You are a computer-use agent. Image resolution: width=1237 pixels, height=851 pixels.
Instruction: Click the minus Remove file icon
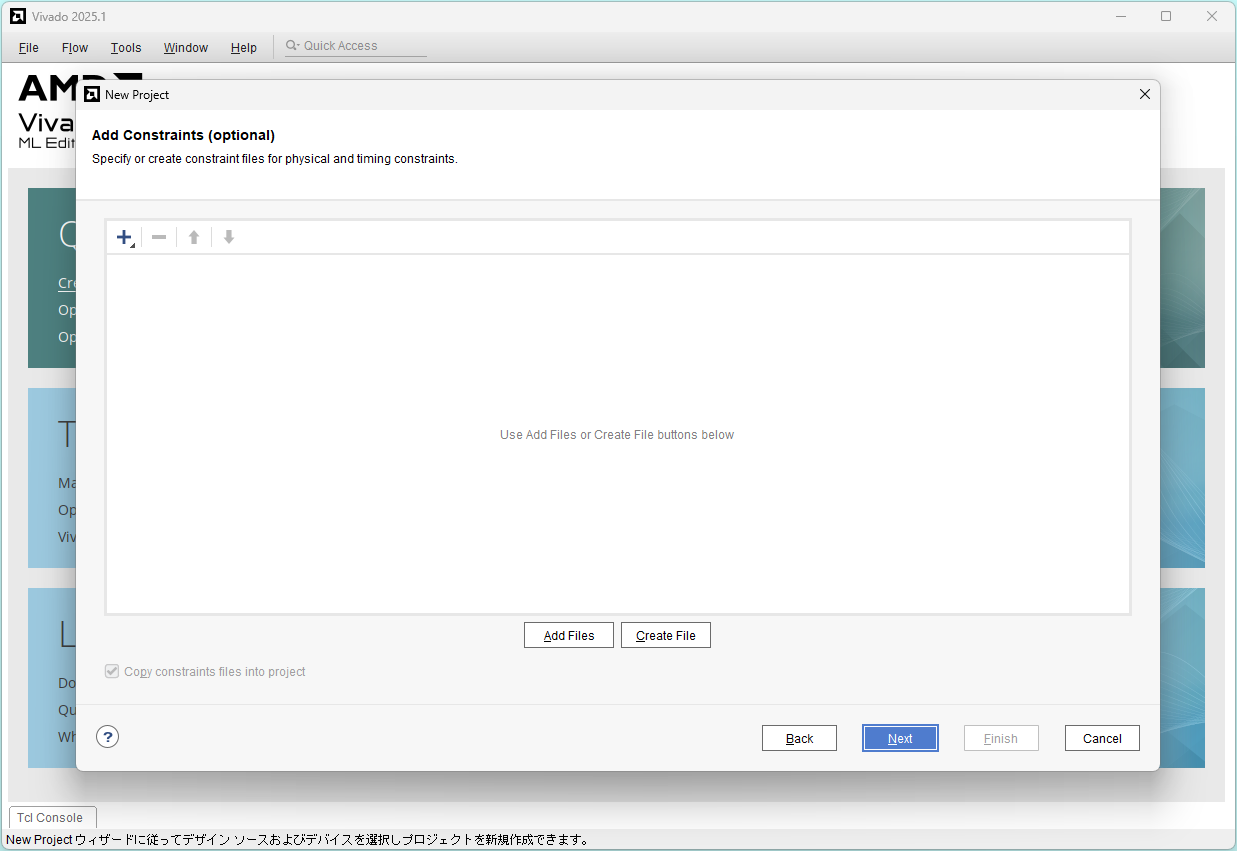point(159,237)
